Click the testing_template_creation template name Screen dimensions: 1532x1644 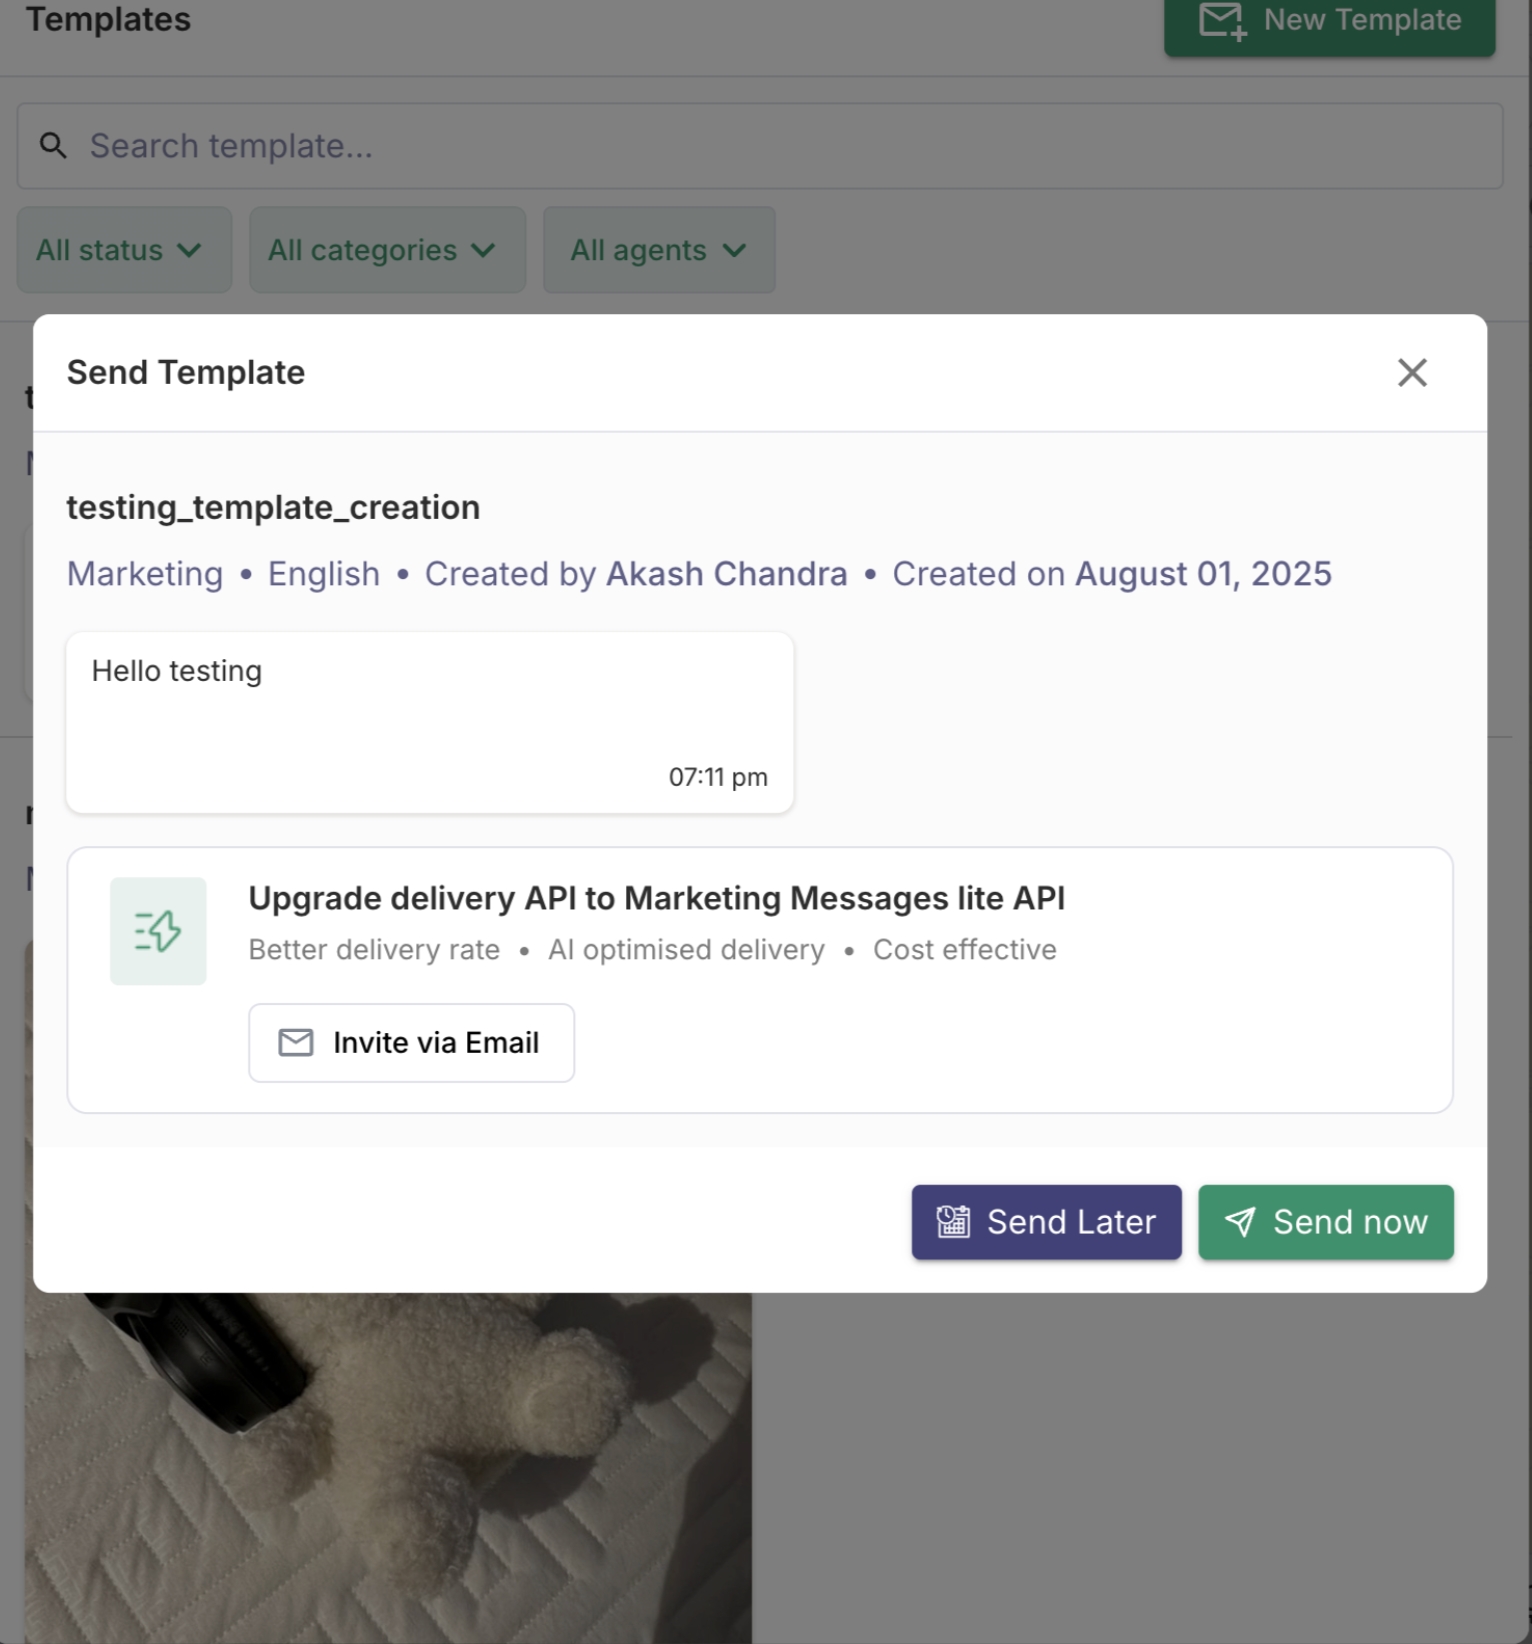pyautogui.click(x=273, y=508)
